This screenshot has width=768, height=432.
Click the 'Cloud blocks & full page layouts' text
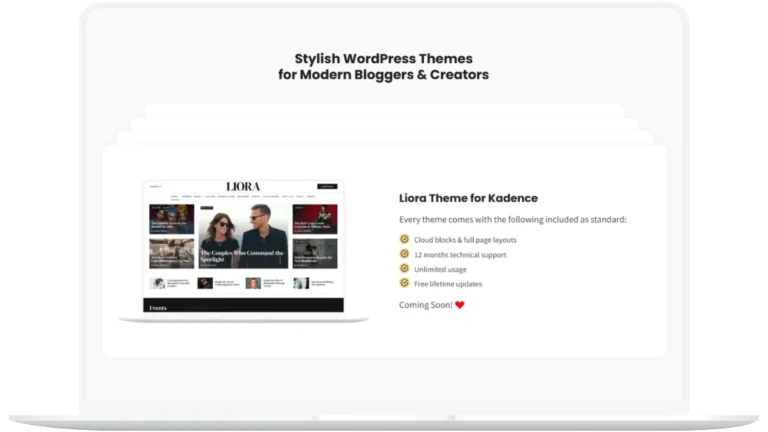pyautogui.click(x=465, y=240)
